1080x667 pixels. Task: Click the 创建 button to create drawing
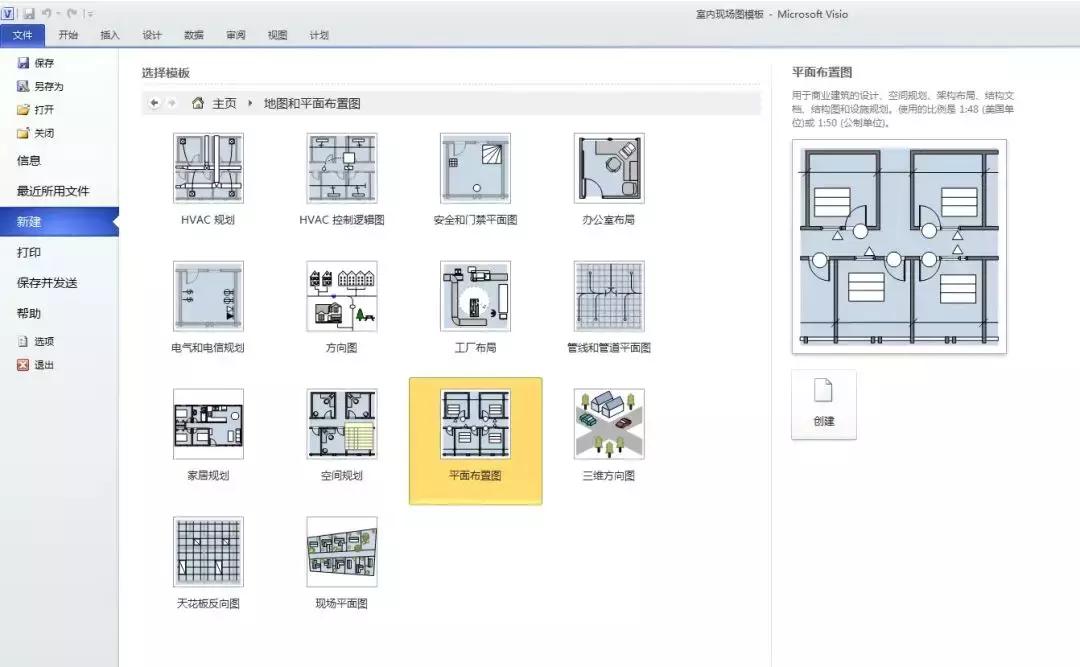click(x=823, y=404)
